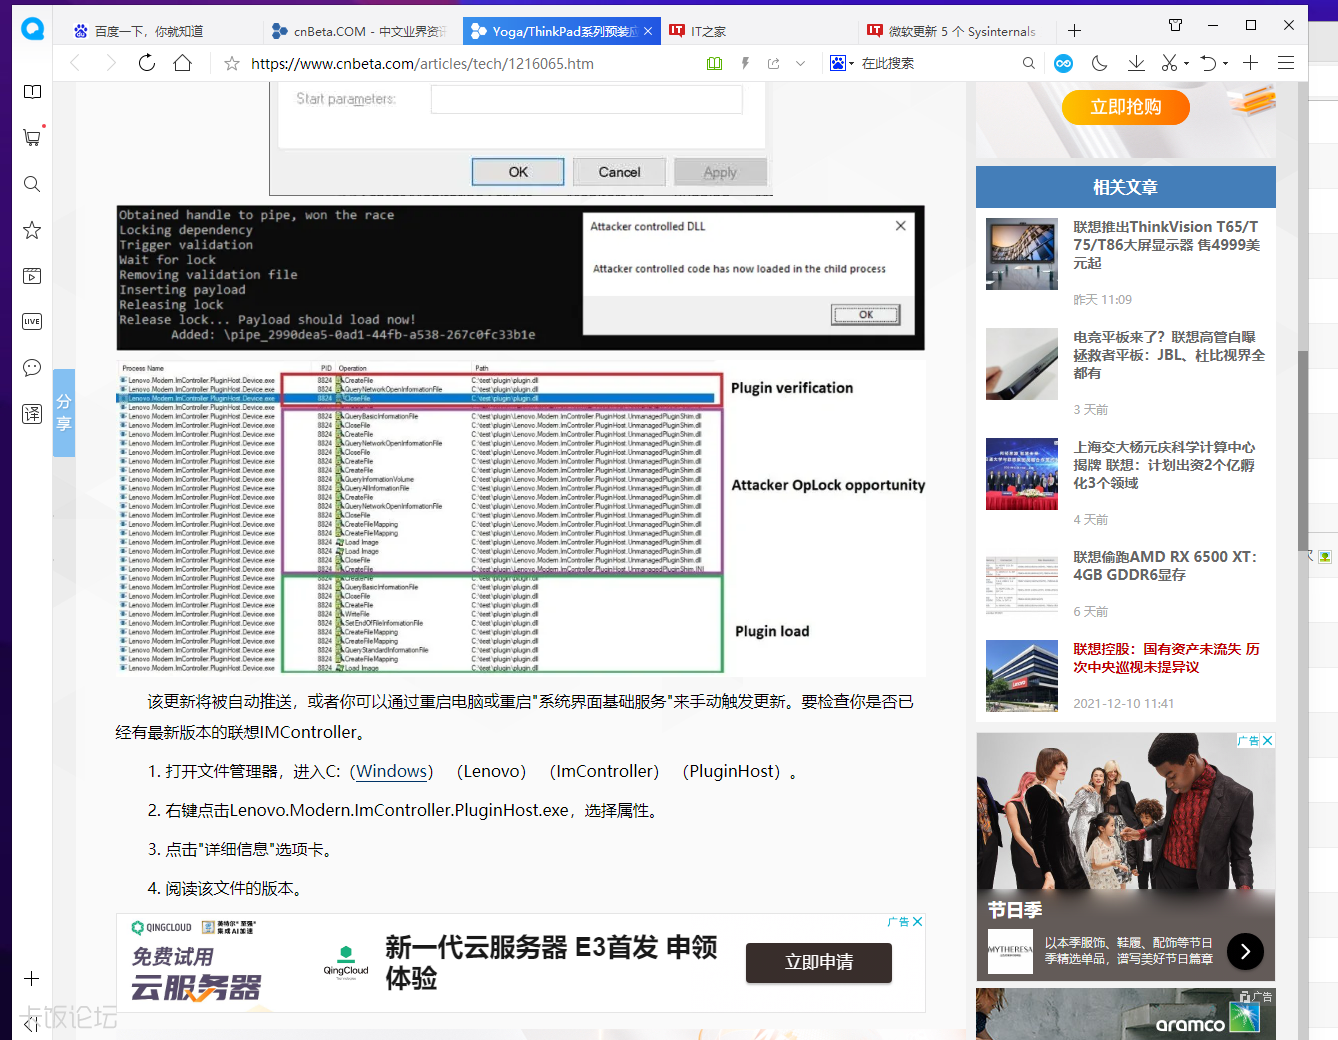
Task: Switch to the IT之家 tab
Action: [760, 31]
